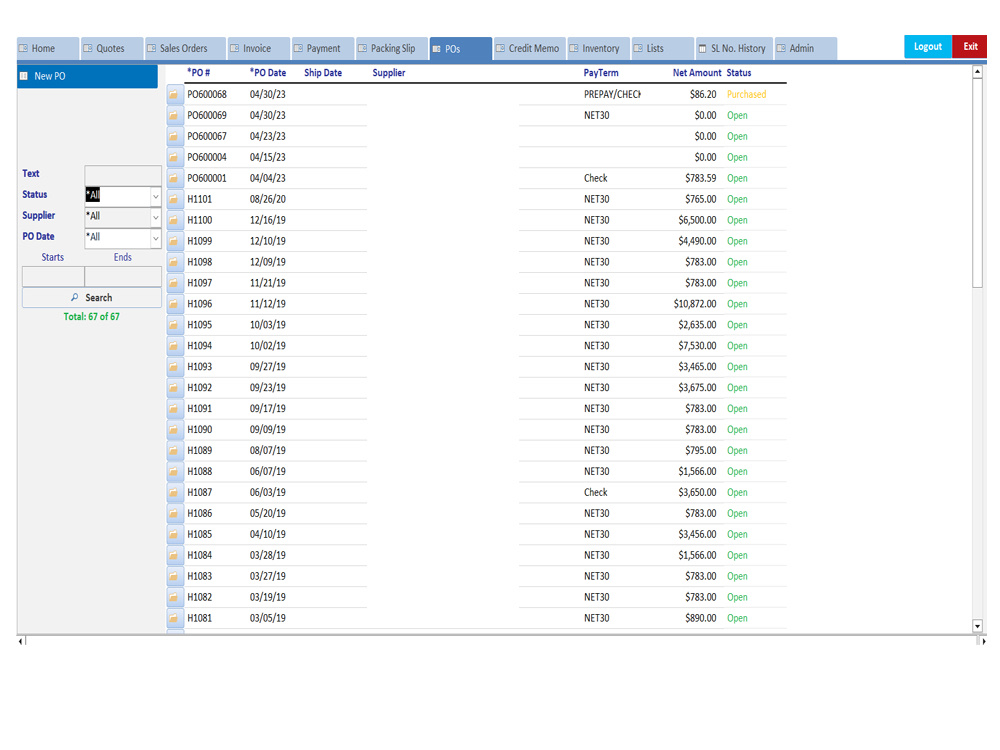Open folder icon for PO600001

coord(174,179)
